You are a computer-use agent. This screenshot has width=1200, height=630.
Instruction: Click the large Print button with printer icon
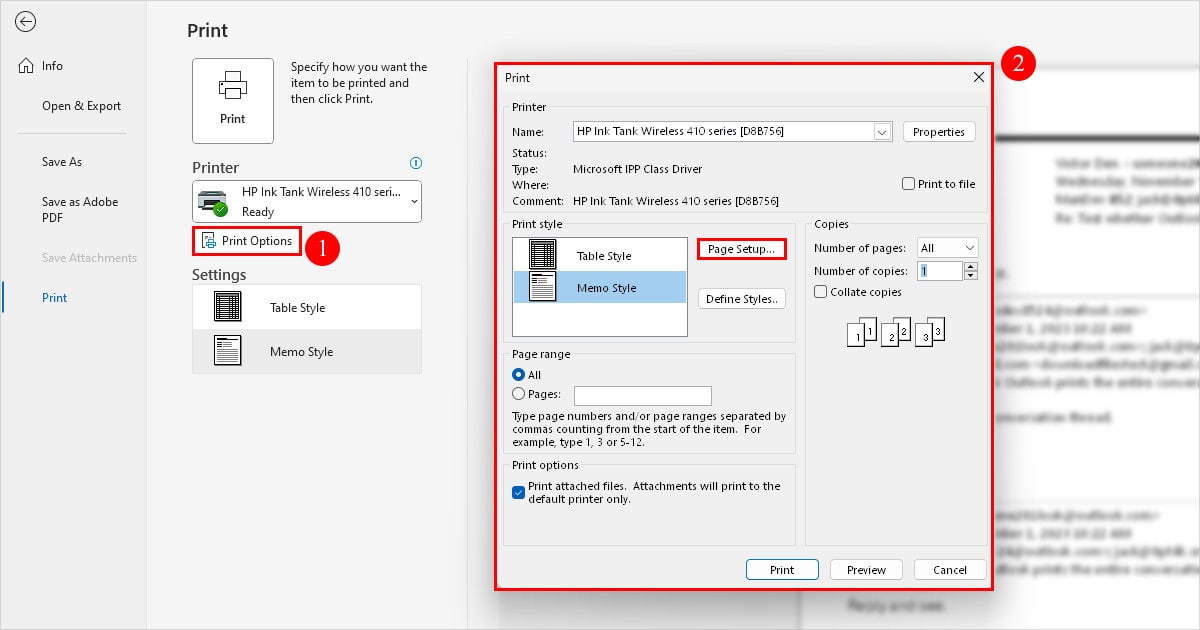tap(233, 100)
